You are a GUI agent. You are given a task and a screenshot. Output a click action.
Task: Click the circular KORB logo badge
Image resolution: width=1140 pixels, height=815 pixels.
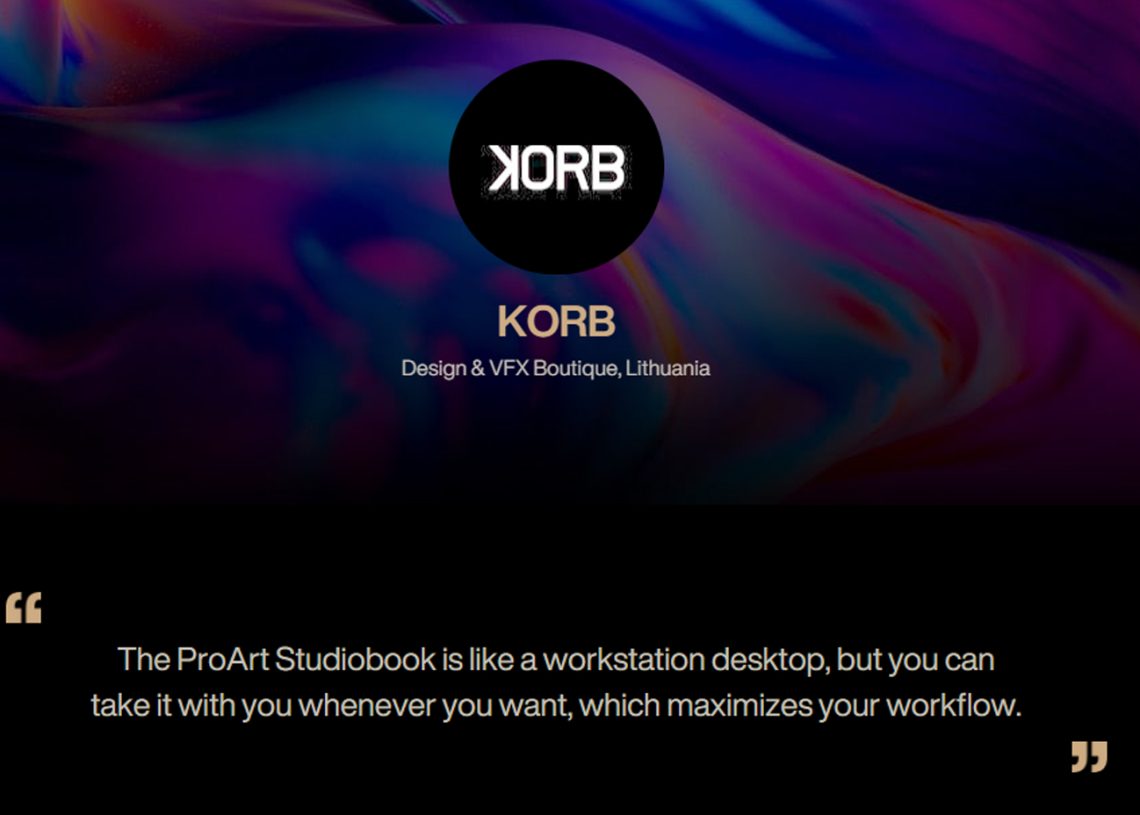tap(556, 166)
